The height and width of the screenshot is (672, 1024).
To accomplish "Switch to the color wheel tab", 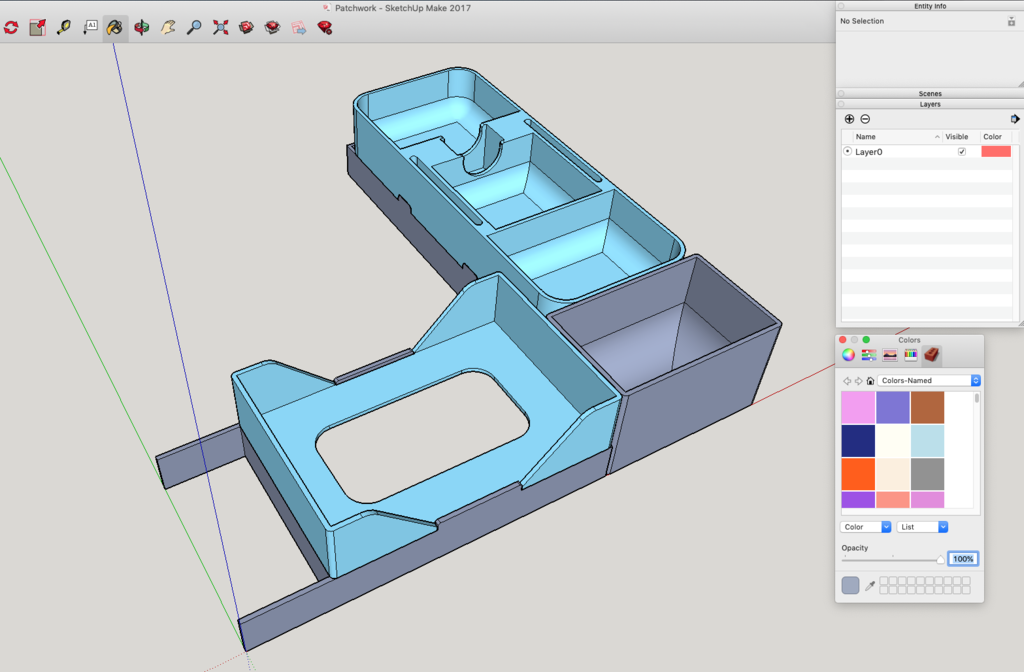I will tap(848, 355).
